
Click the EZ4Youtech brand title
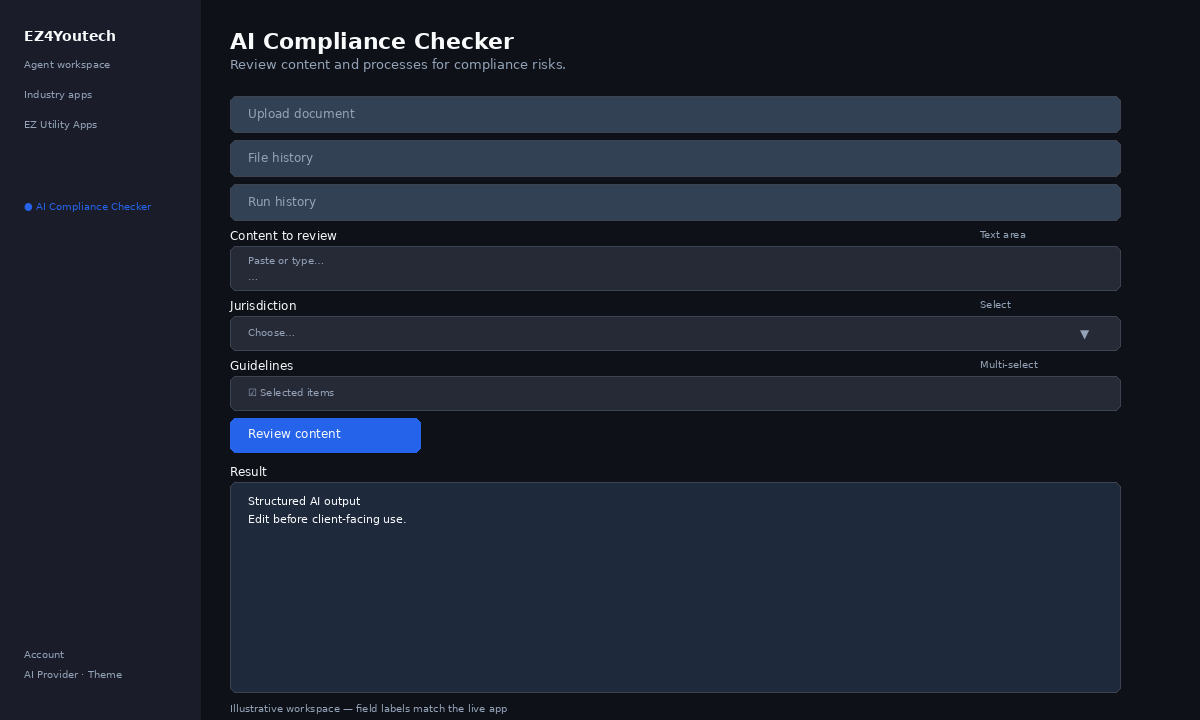pyautogui.click(x=70, y=36)
